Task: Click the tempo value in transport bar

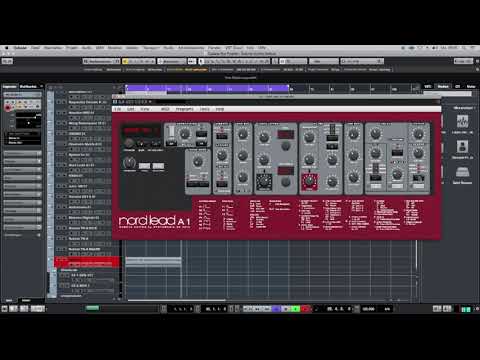Action: point(368,309)
